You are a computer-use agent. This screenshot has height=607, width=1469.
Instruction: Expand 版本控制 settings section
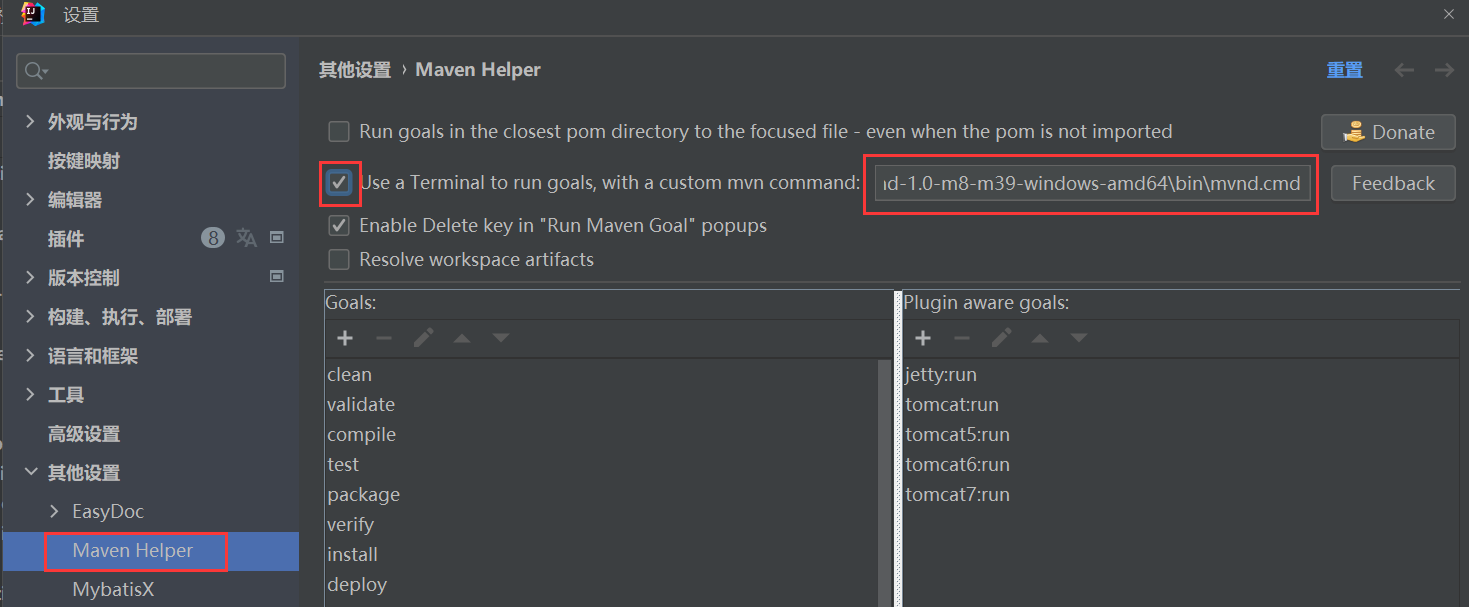click(x=30, y=277)
